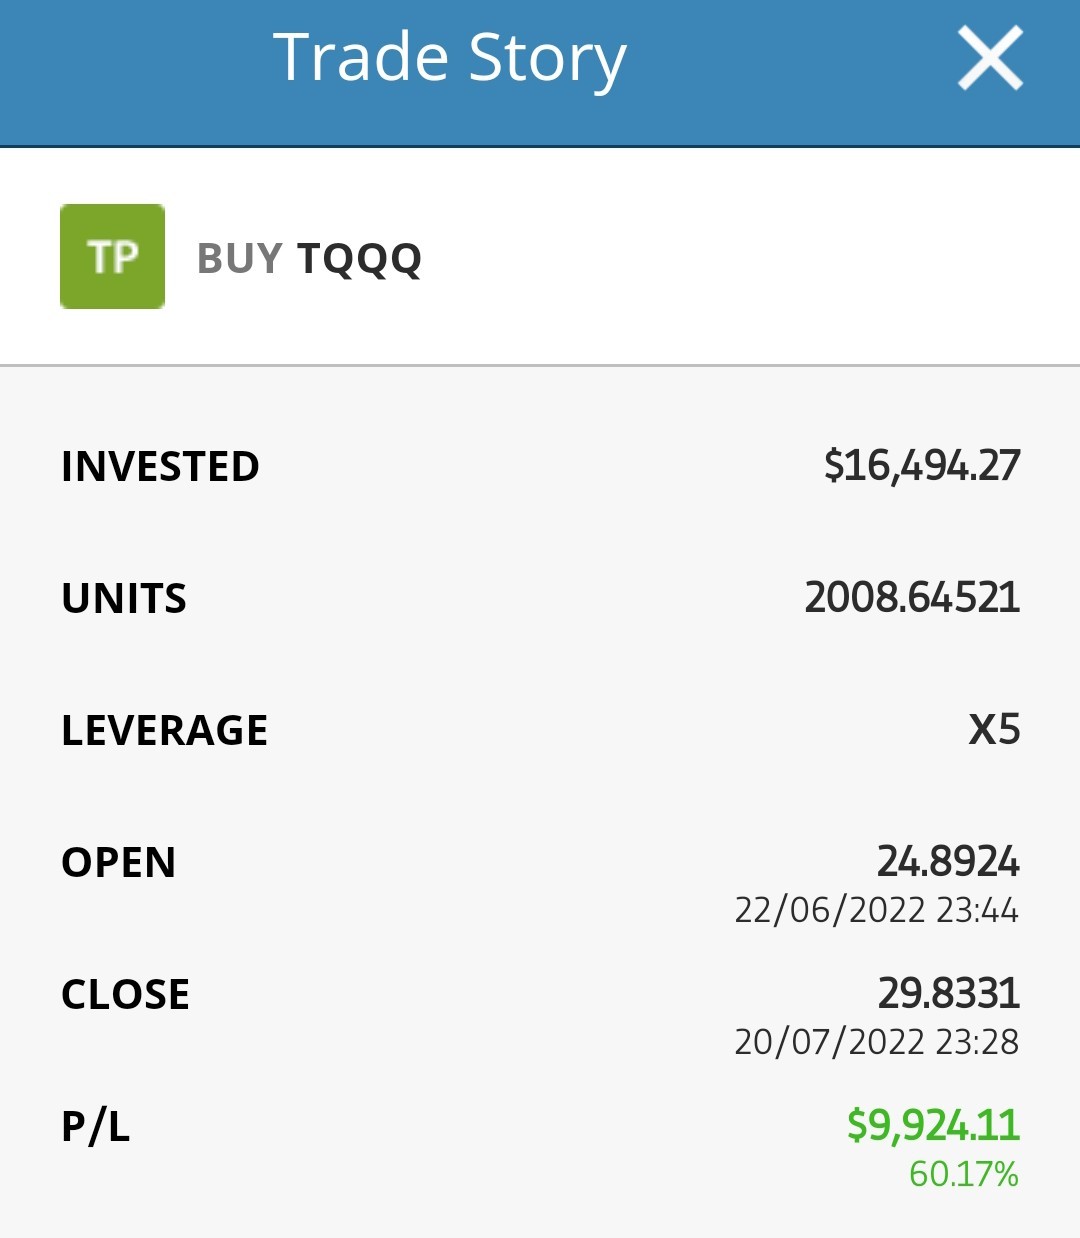Close the Trade Story dialog
This screenshot has height=1238, width=1080.
click(990, 58)
